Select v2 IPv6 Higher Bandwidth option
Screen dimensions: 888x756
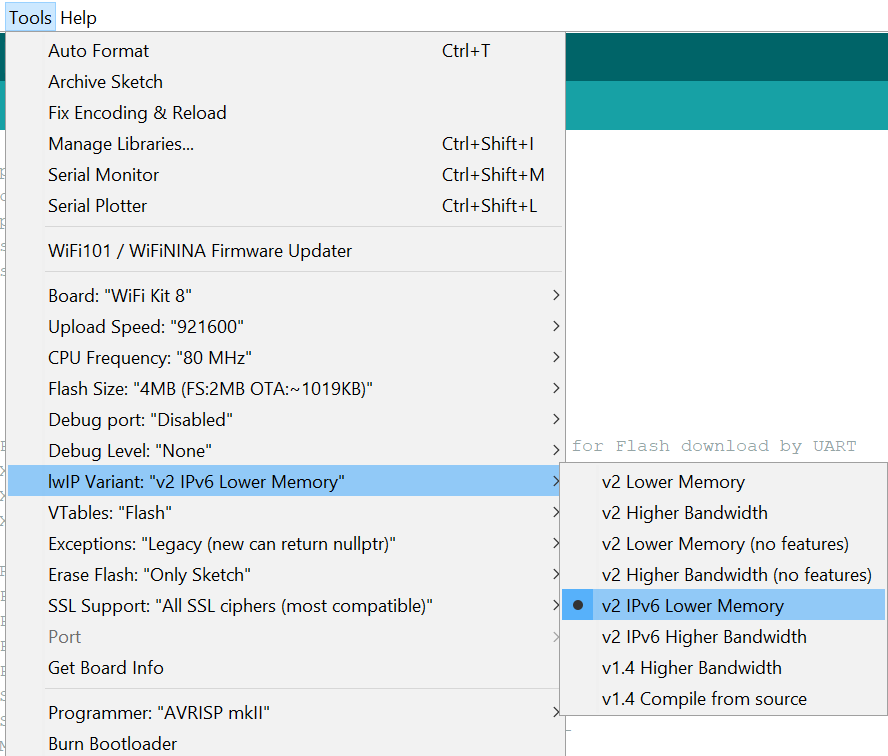tap(723, 637)
